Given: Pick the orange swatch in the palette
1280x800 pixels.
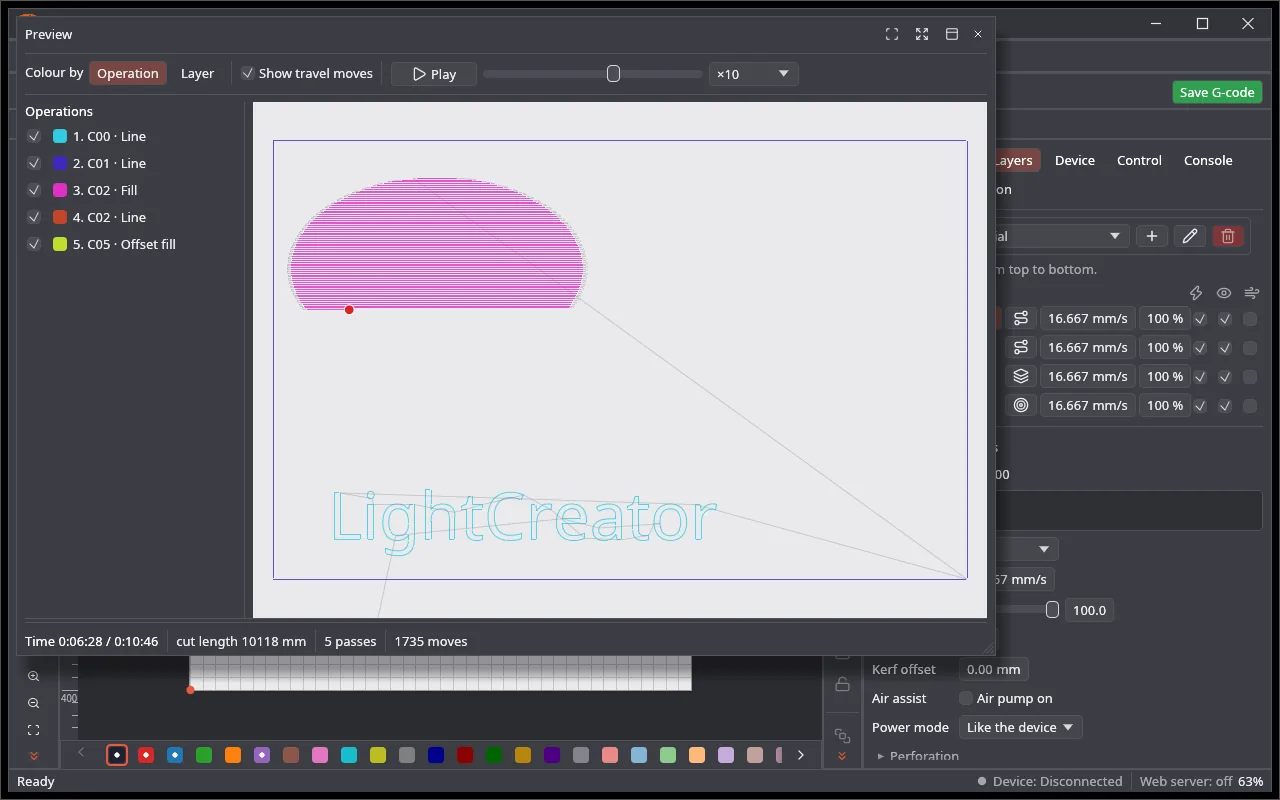Looking at the screenshot, I should (233, 755).
